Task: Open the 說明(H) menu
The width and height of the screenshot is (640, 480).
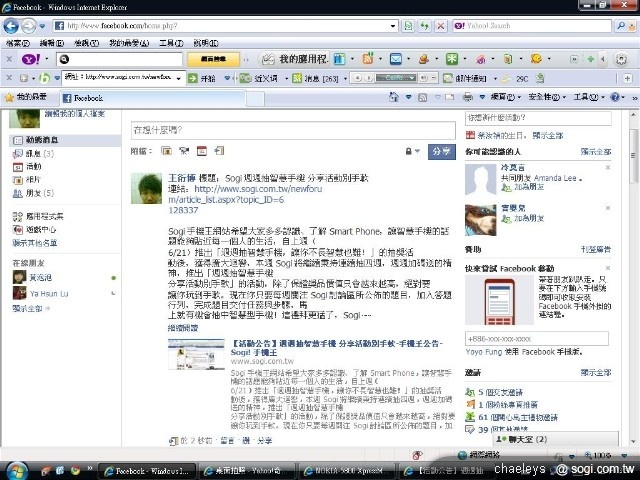Action: tap(206, 43)
